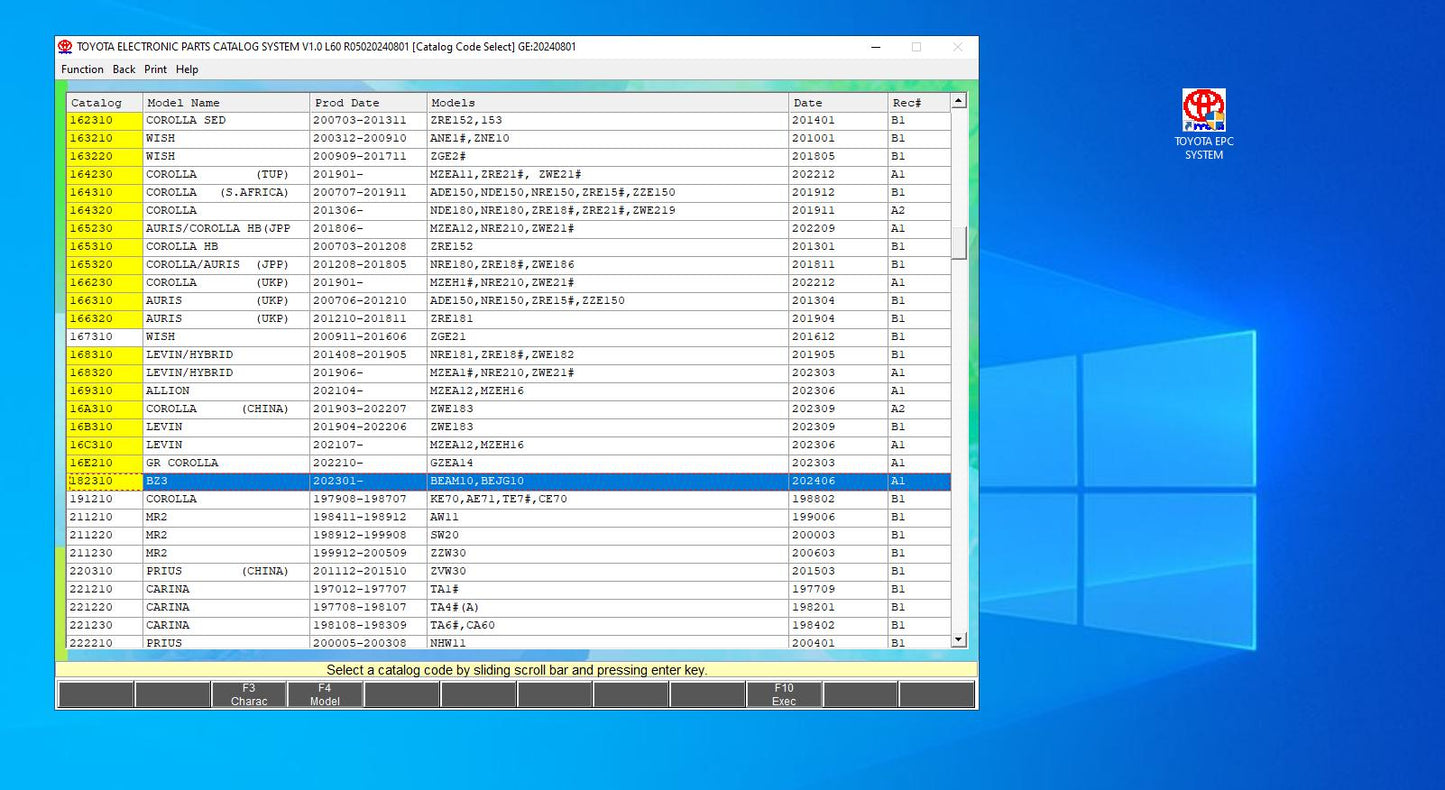Select catalog code 220310
The height and width of the screenshot is (790, 1445).
104,571
